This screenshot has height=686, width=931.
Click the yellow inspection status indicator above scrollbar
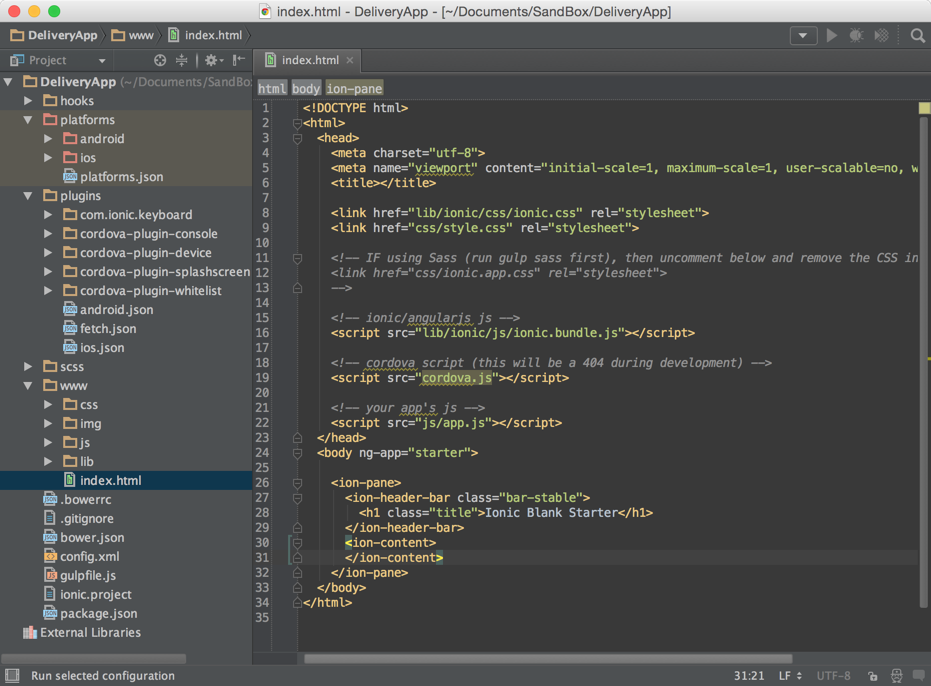(x=924, y=108)
